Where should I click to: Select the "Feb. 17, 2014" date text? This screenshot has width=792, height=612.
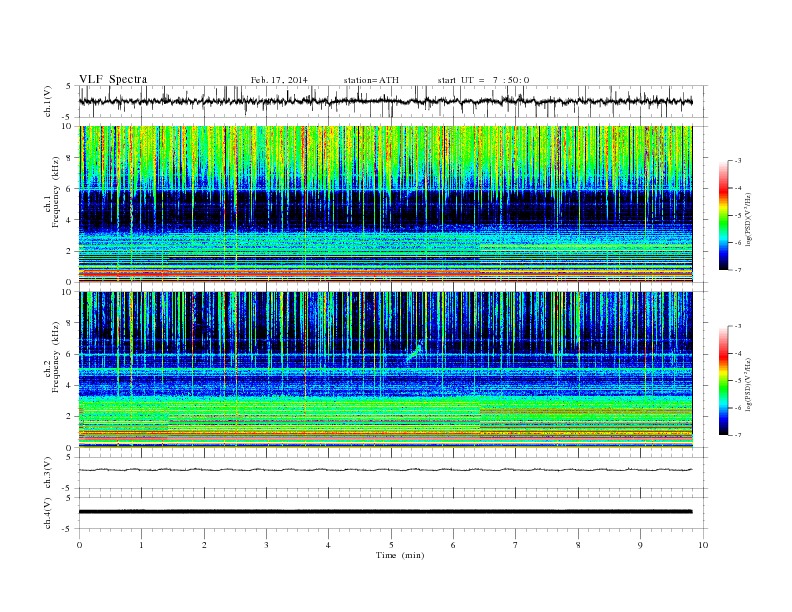[279, 80]
